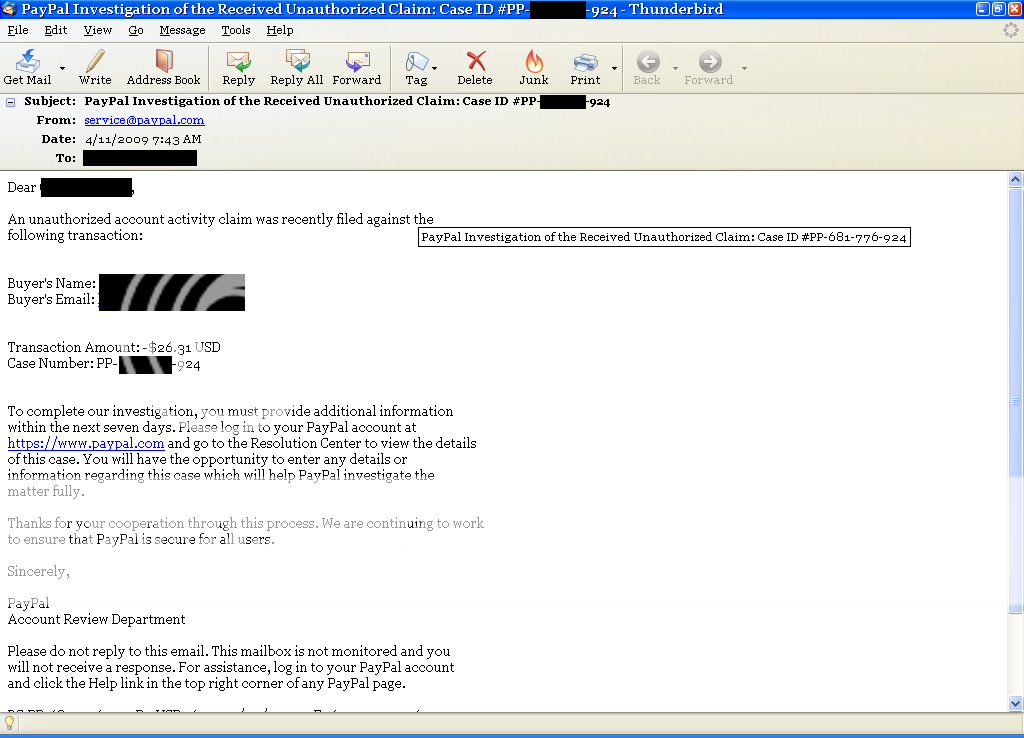The height and width of the screenshot is (738, 1024).
Task: Click the service@paypal.com sender link
Action: 144,120
